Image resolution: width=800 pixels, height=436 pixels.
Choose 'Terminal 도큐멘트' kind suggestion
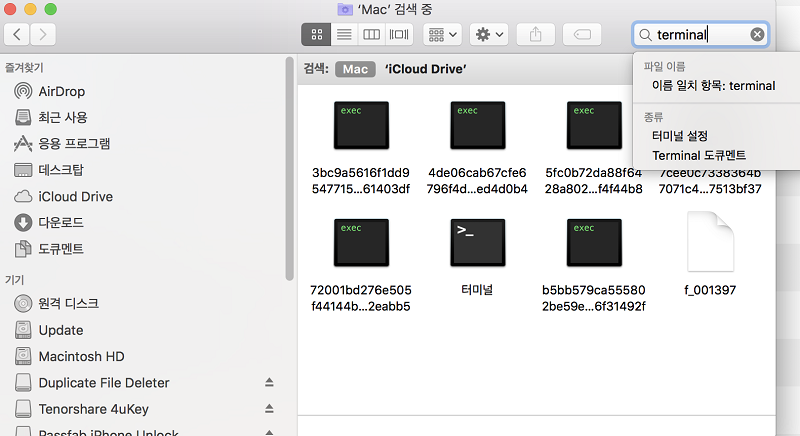click(699, 156)
